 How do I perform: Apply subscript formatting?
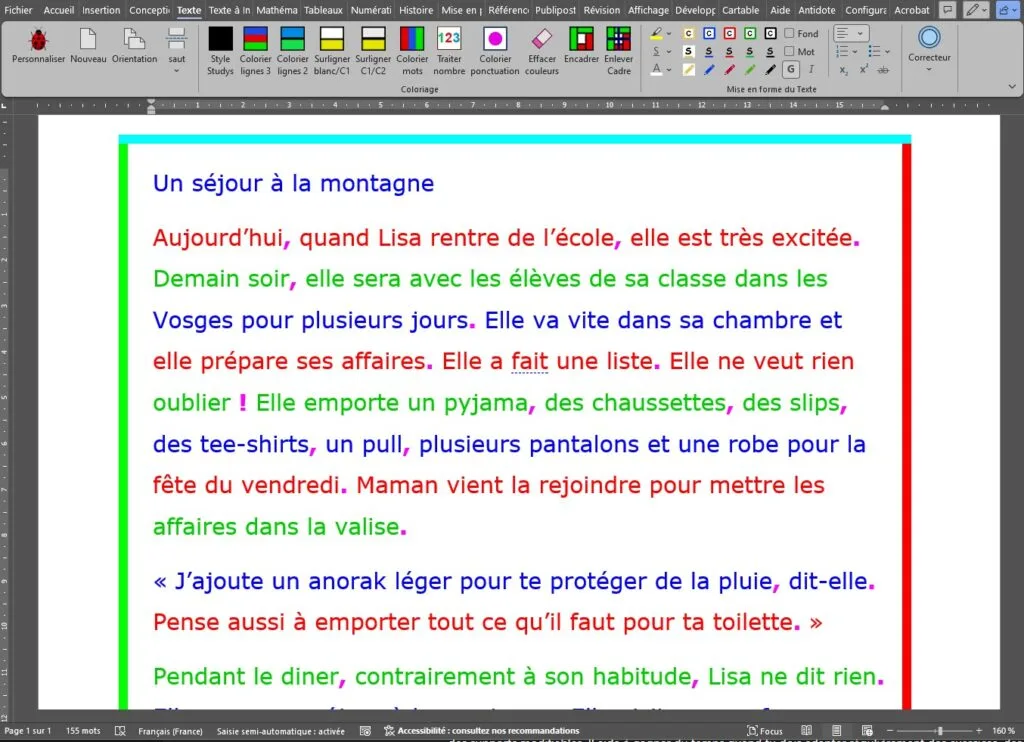point(843,70)
